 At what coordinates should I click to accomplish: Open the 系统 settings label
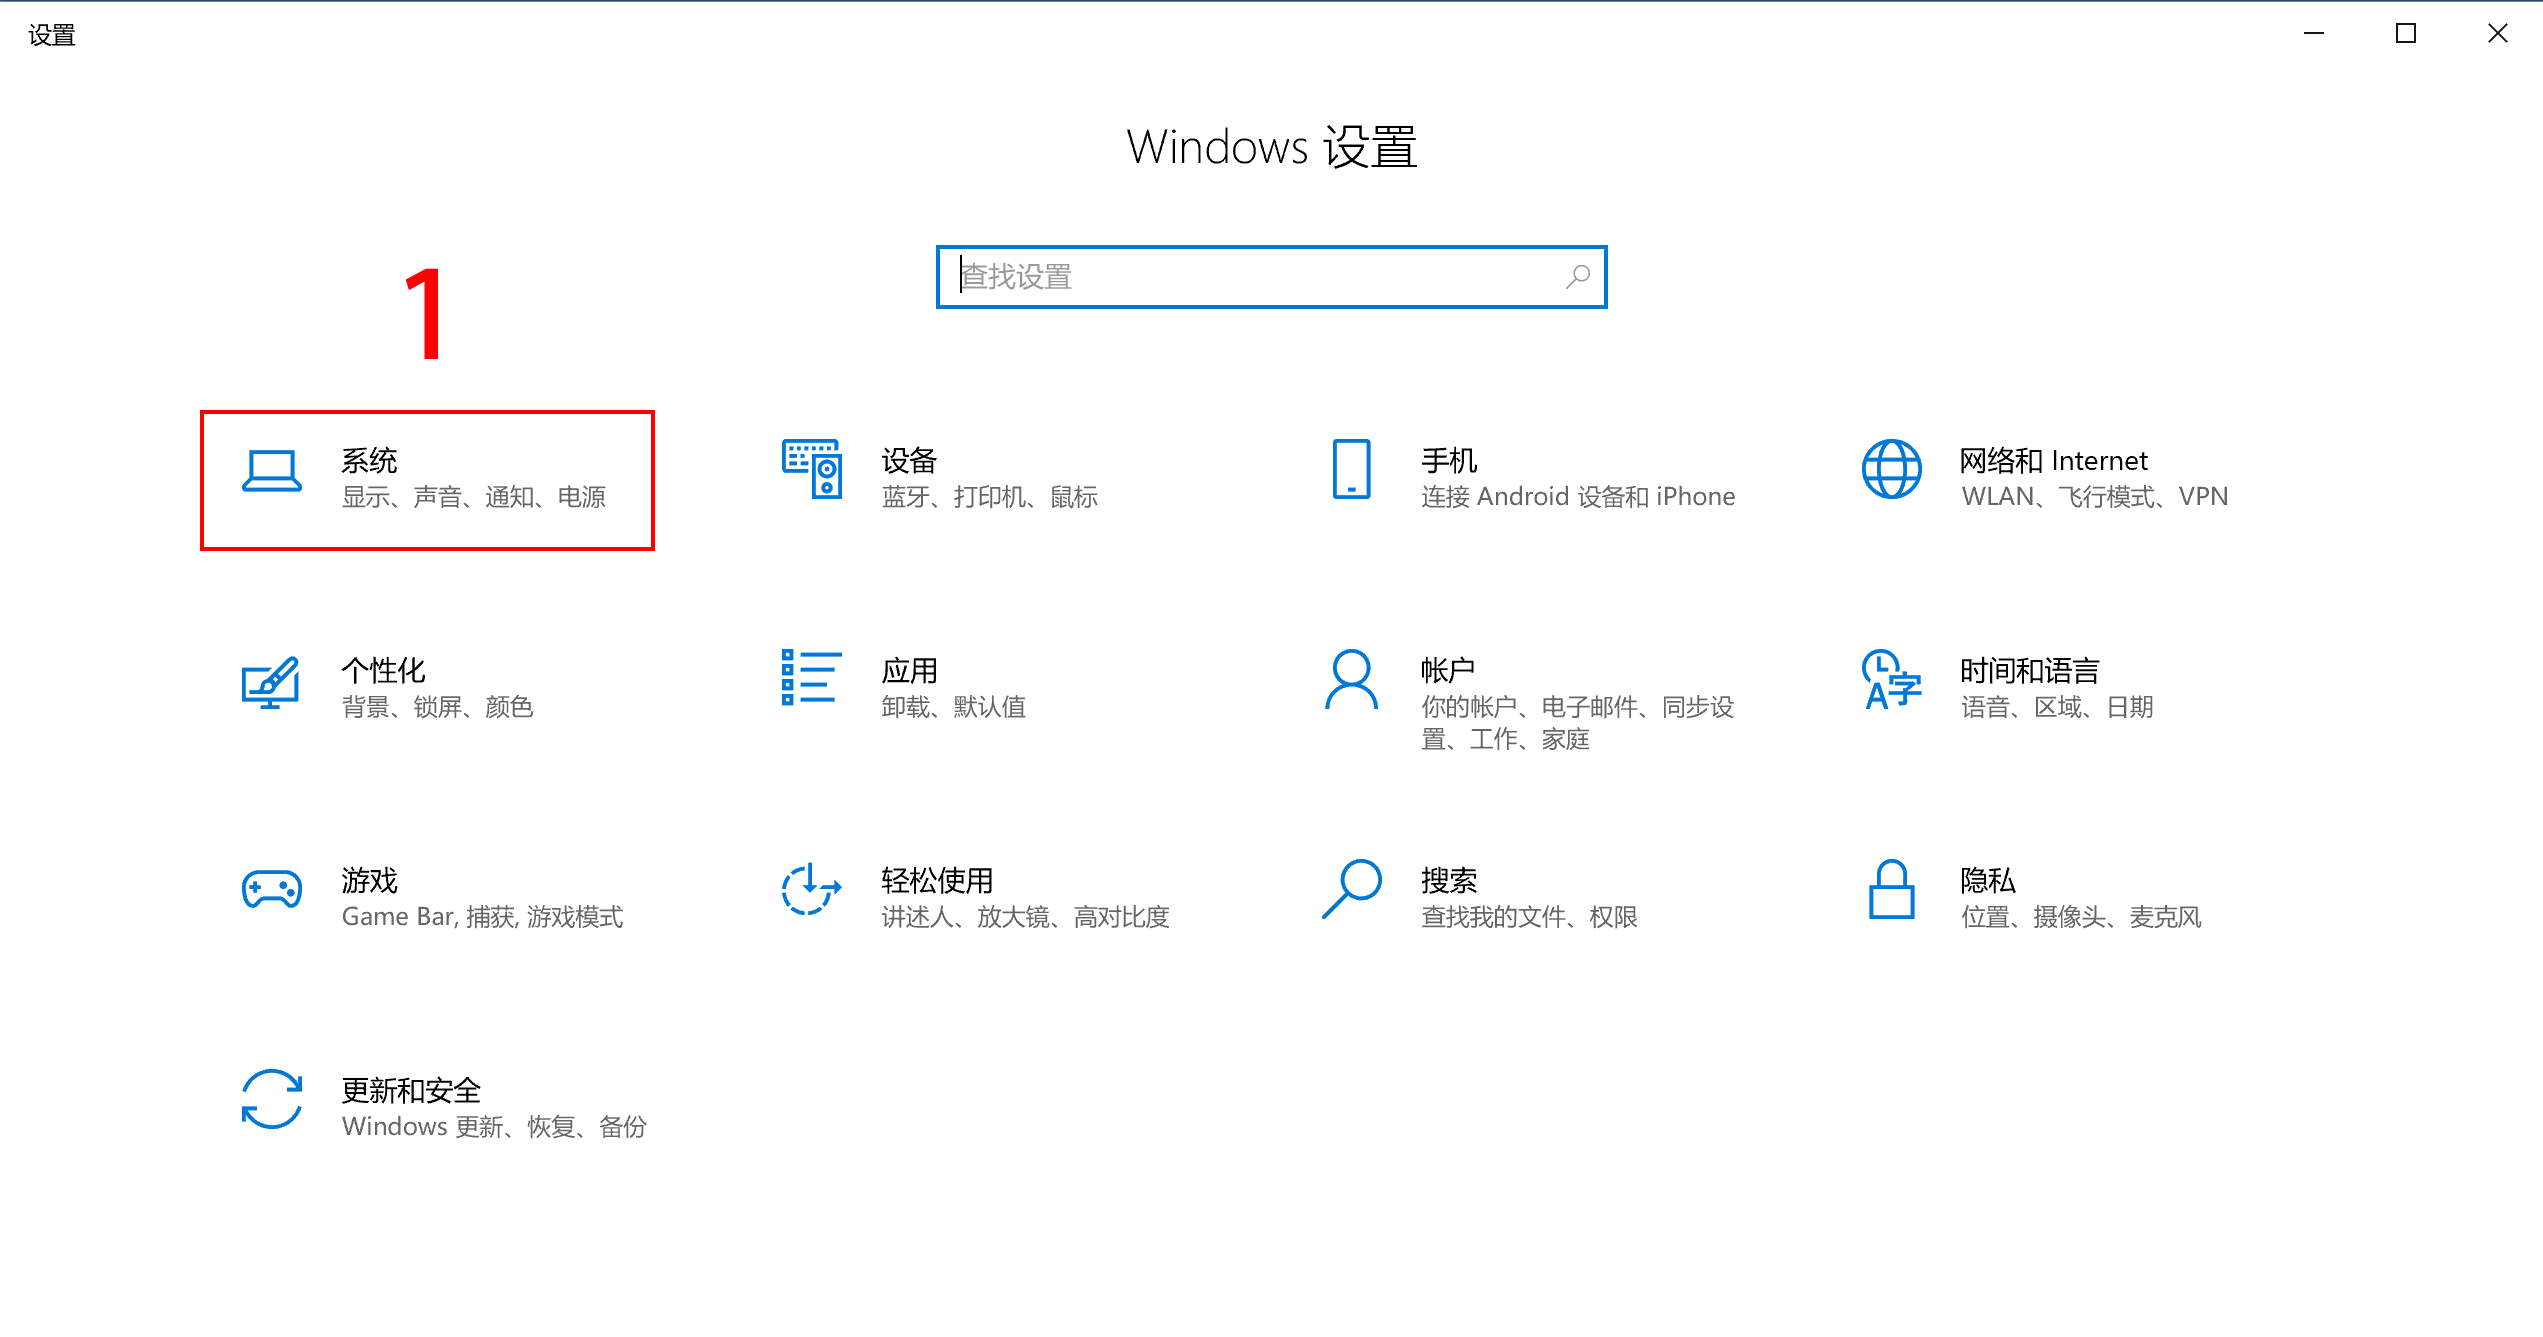369,461
